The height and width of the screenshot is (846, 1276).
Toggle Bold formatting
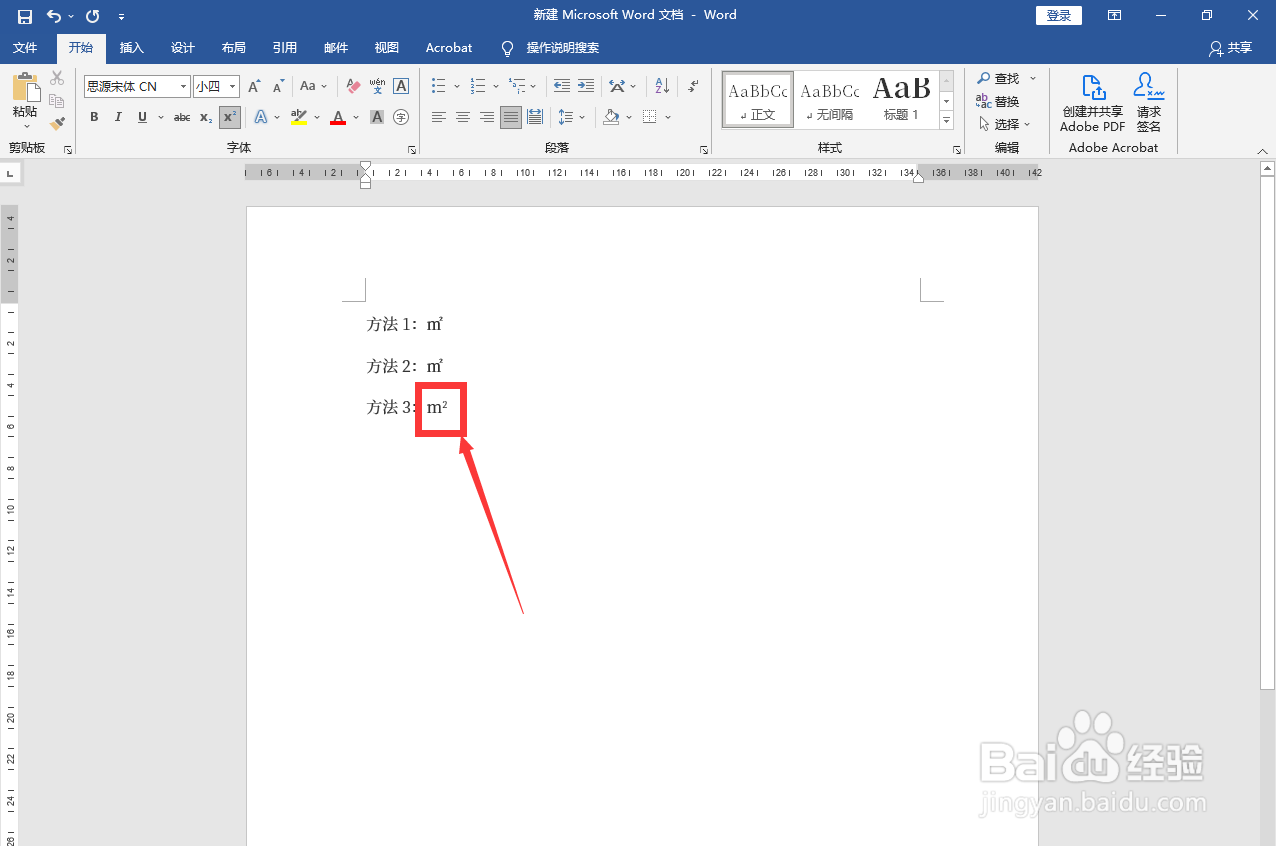point(94,117)
